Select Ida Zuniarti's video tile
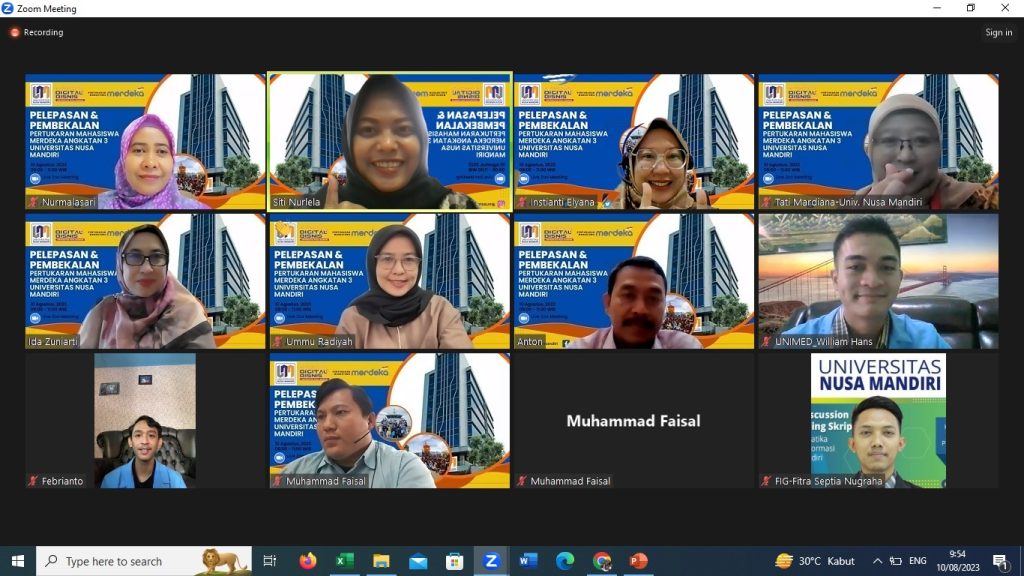The width and height of the screenshot is (1024, 576). tap(145, 281)
